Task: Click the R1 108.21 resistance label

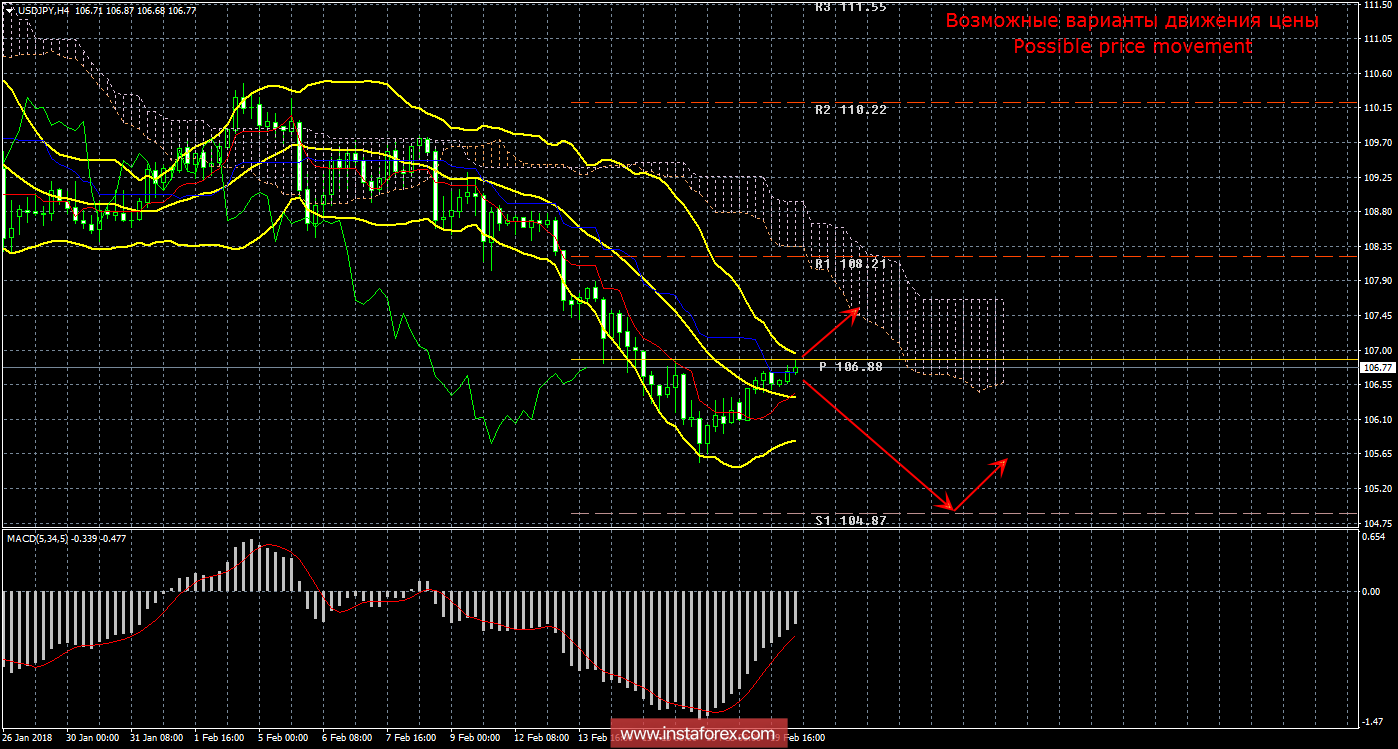Action: coord(849,265)
